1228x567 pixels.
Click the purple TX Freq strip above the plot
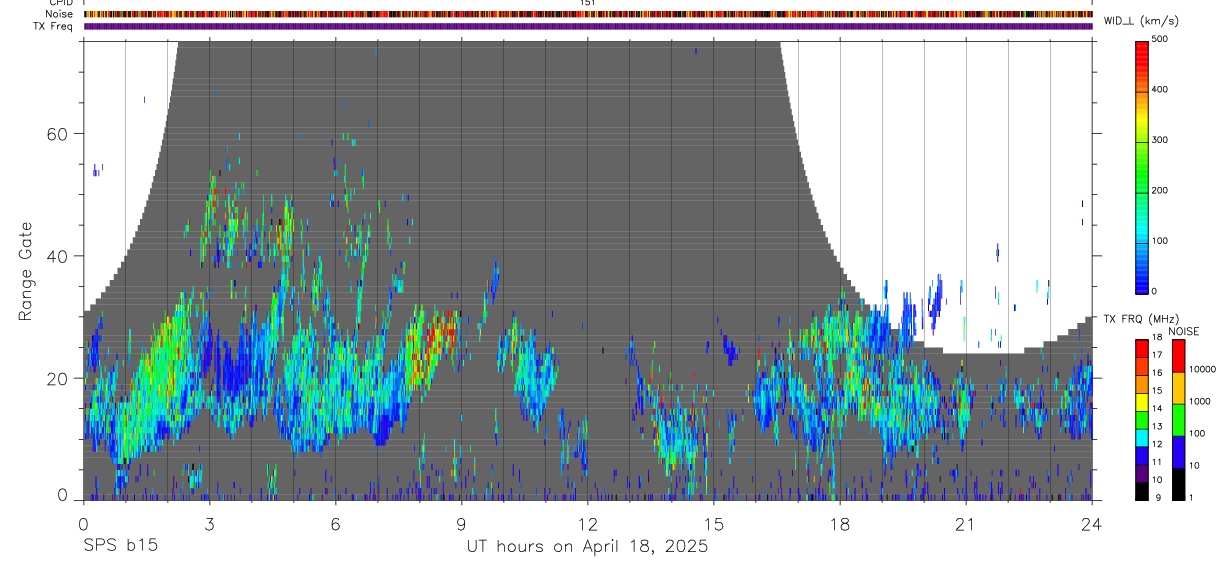[588, 26]
